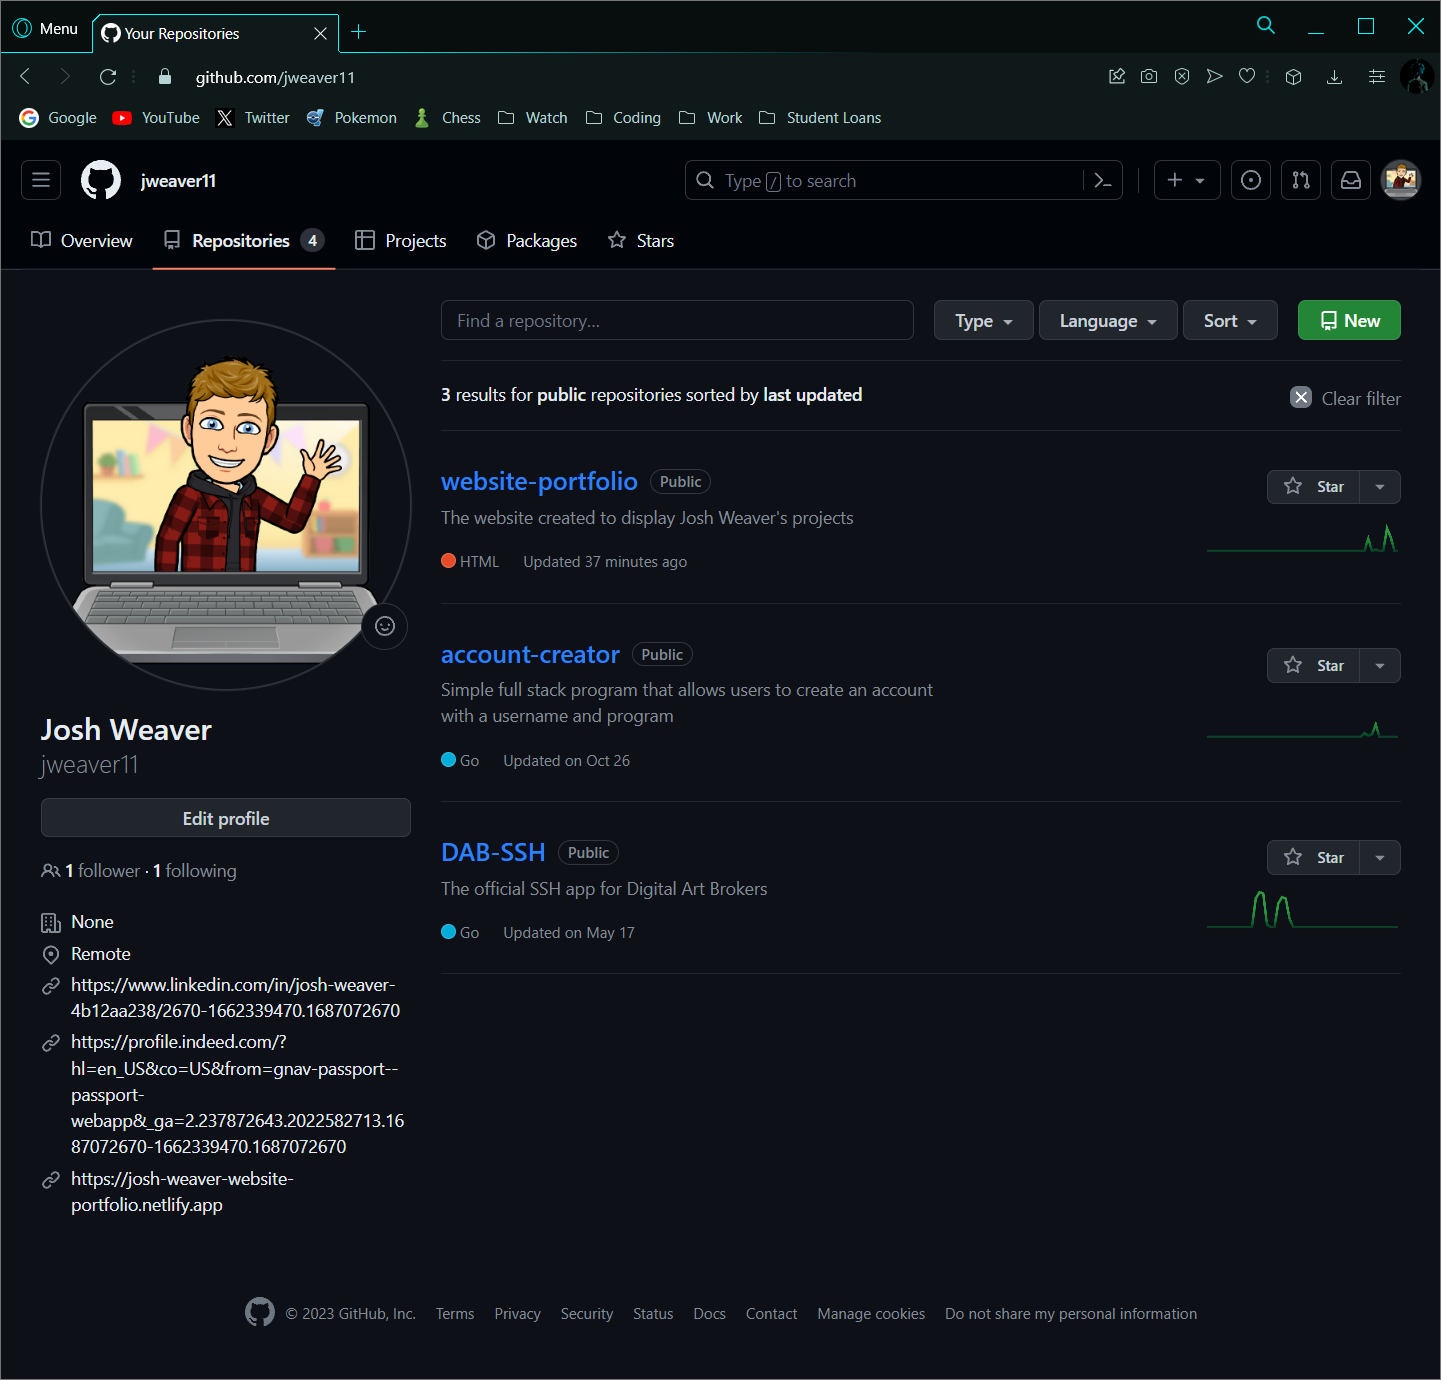The width and height of the screenshot is (1441, 1380).
Task: Click the set status smiley on profile picture
Action: click(x=385, y=626)
